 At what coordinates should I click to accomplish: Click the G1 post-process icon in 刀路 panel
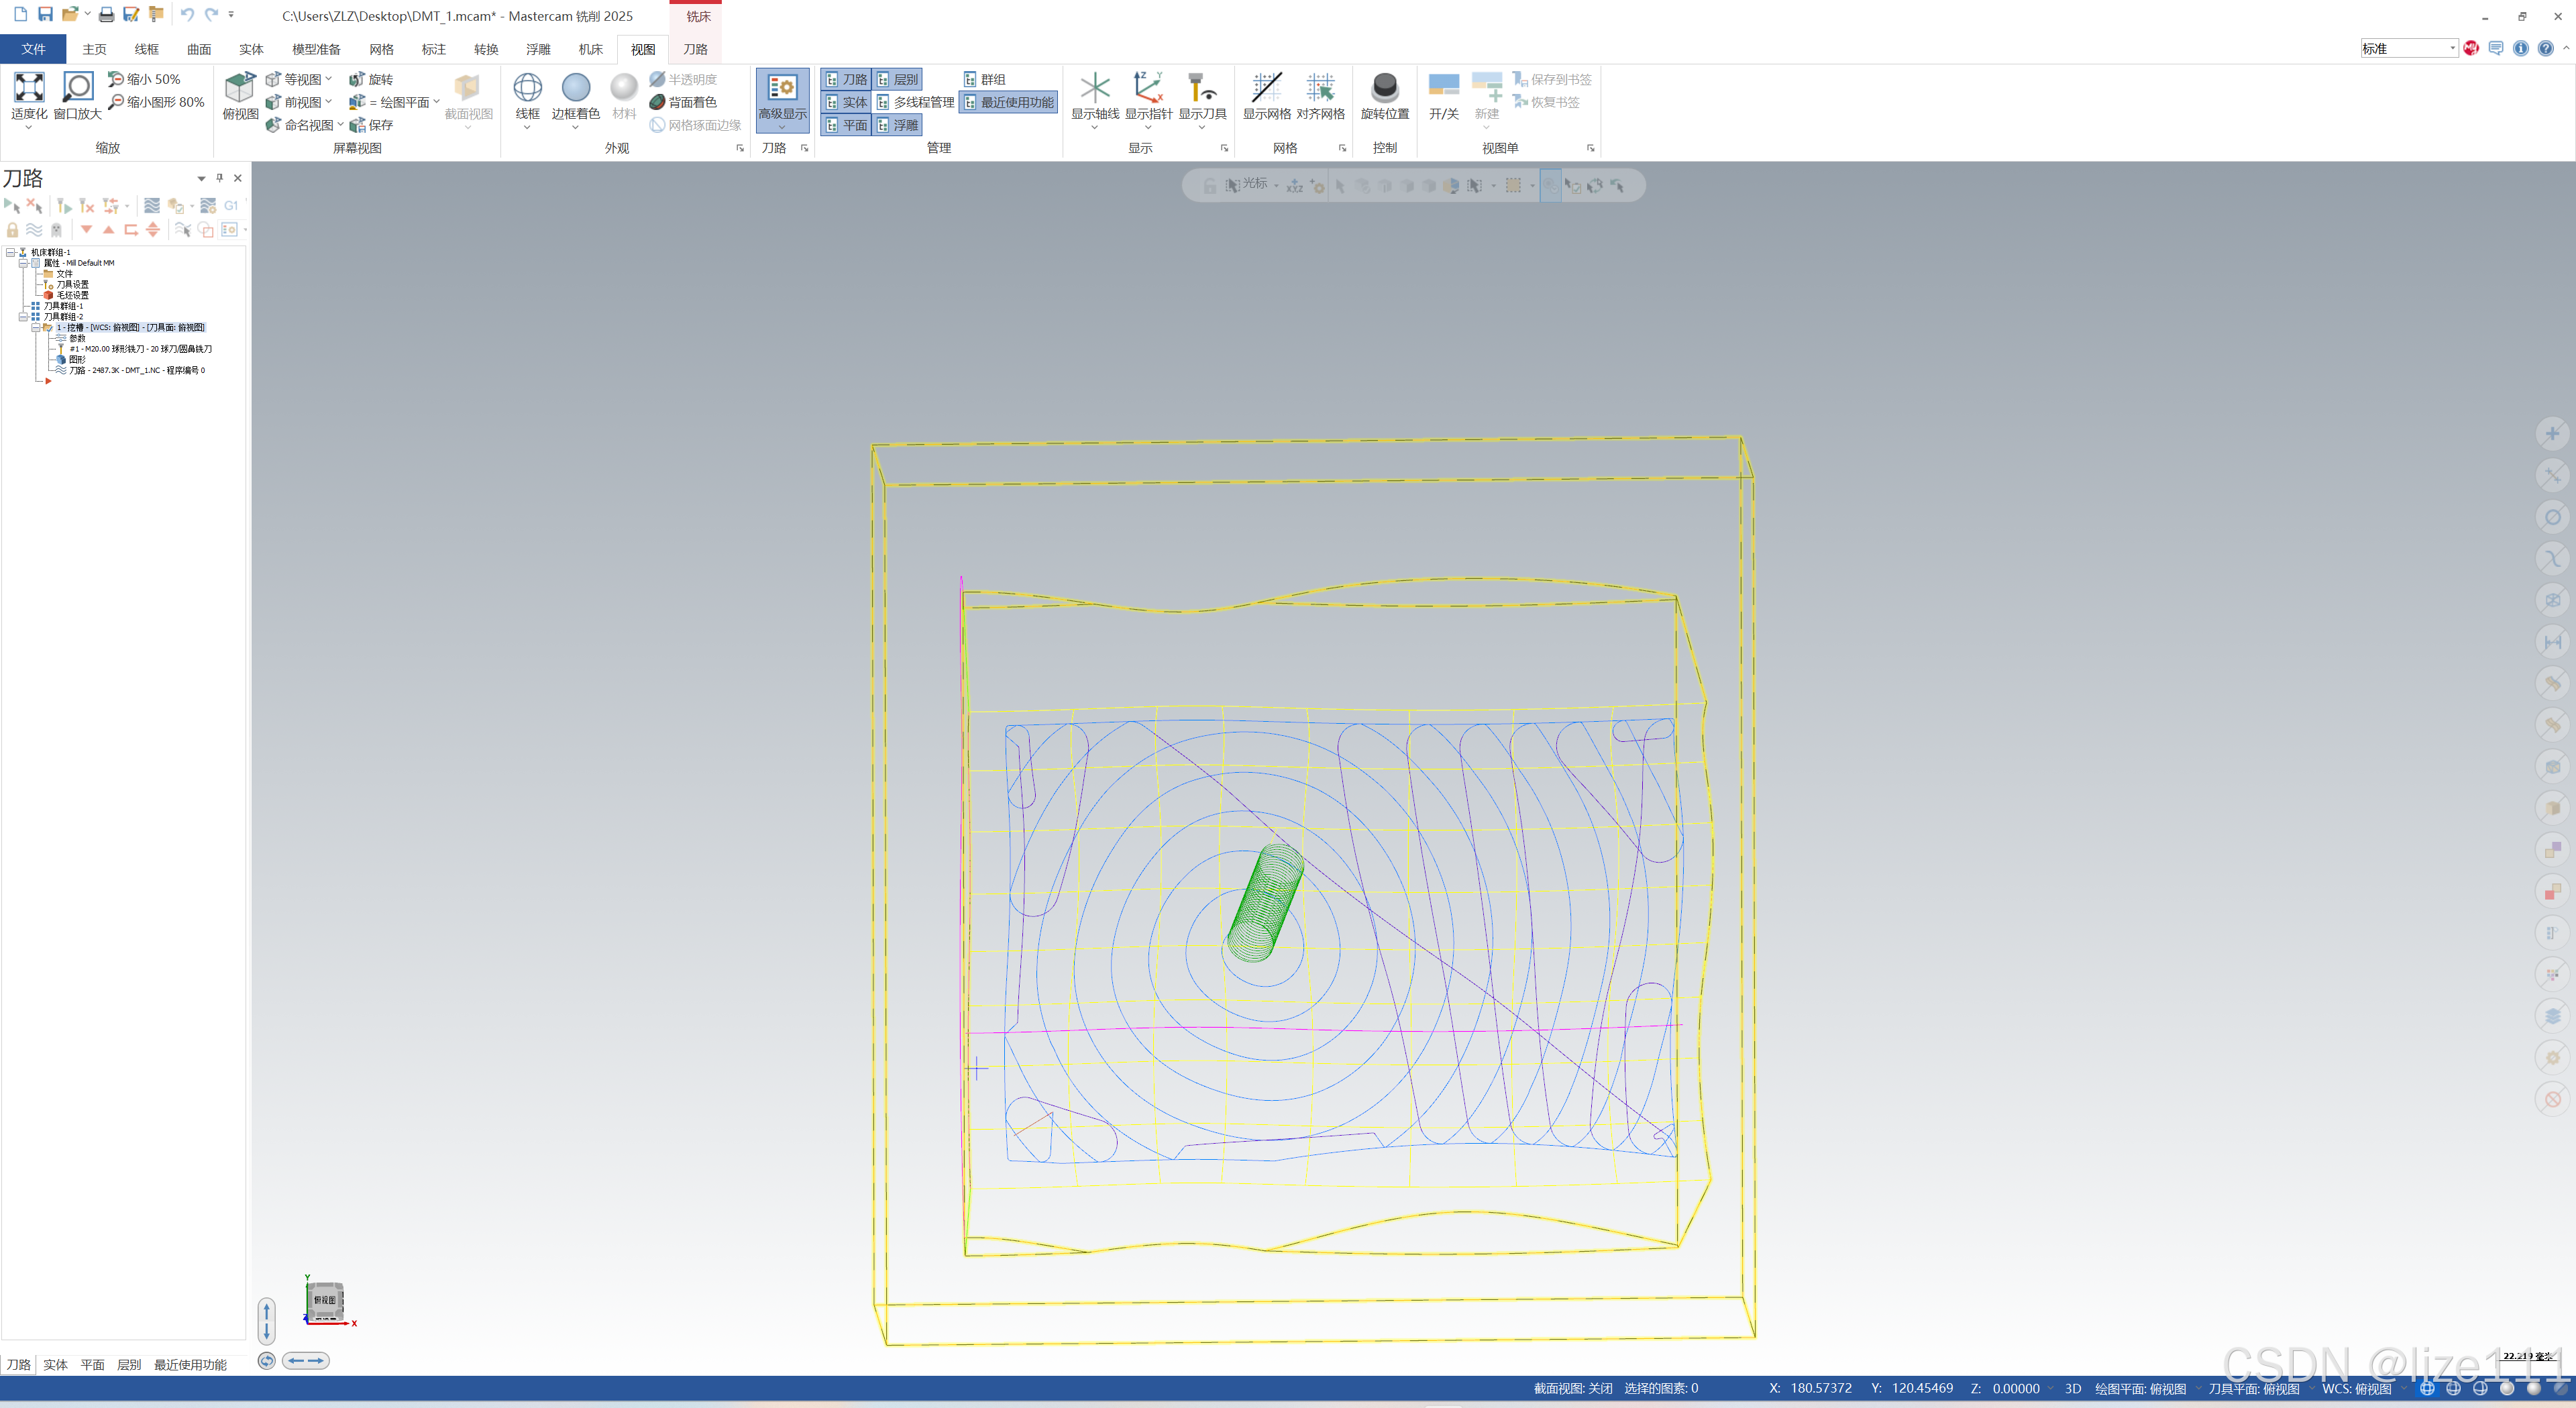[x=231, y=206]
